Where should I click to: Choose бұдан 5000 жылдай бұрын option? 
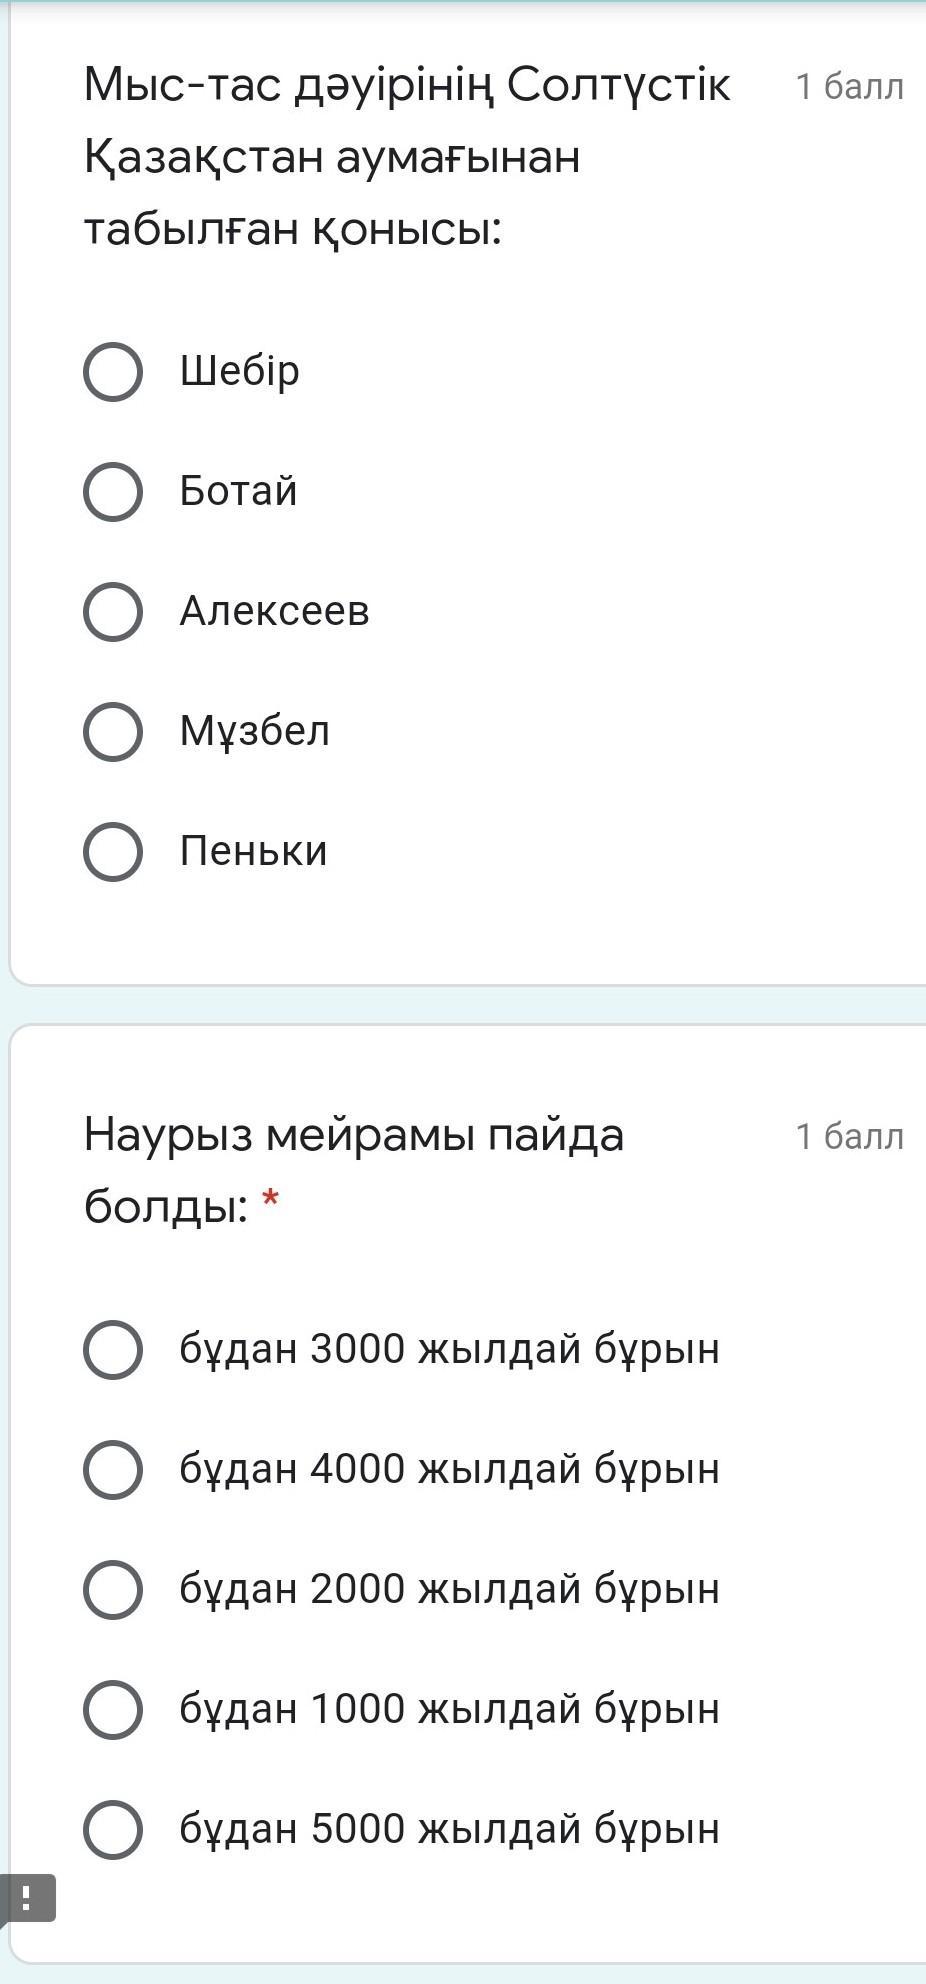pos(112,1830)
